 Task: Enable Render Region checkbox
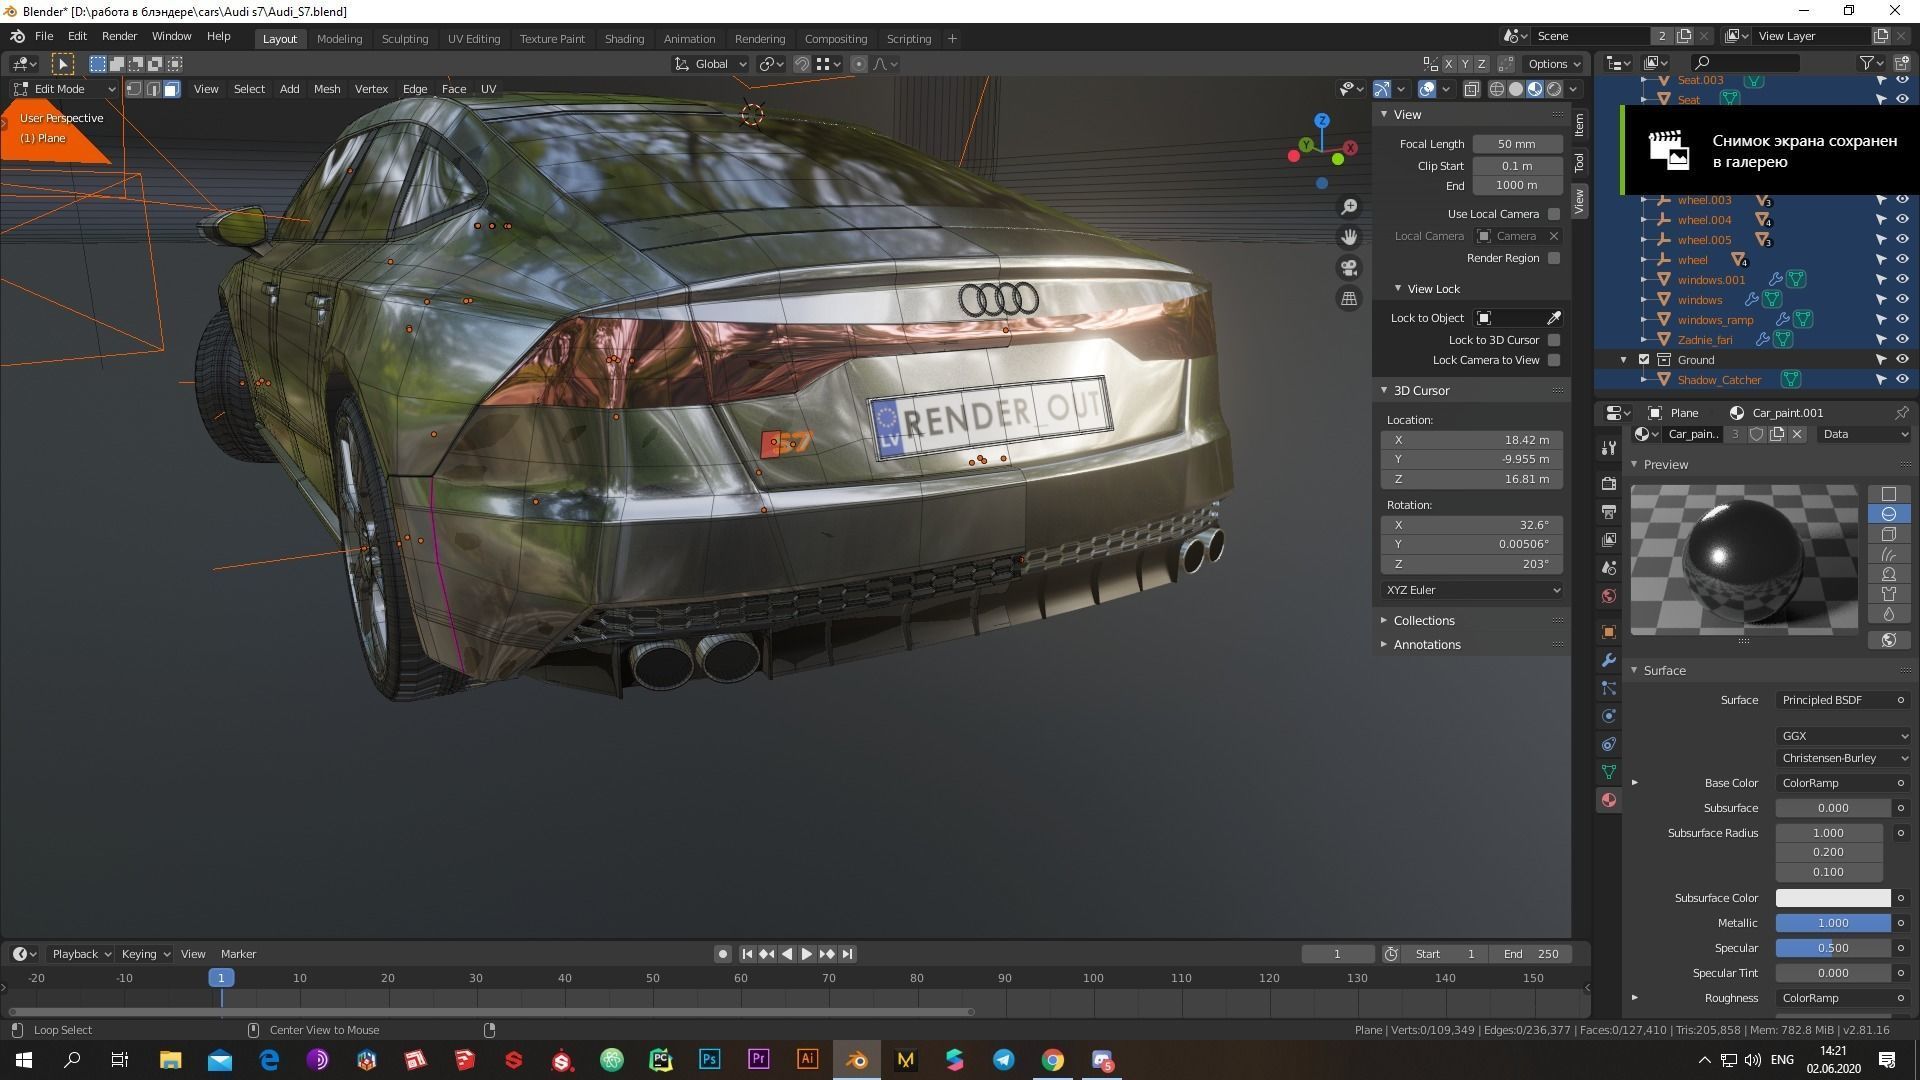click(x=1553, y=258)
